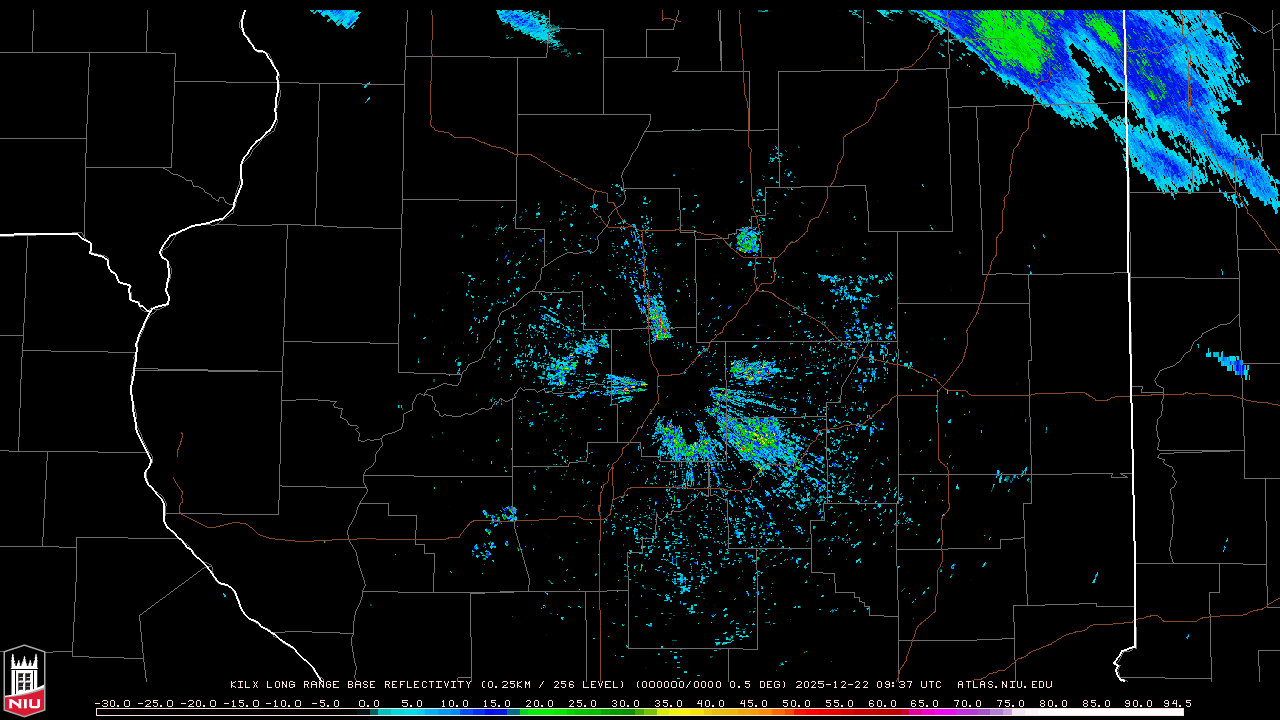Screen dimensions: 1280x720
Task: Click the 20.0 label on the dBZ scale
Action: pyautogui.click(x=540, y=703)
